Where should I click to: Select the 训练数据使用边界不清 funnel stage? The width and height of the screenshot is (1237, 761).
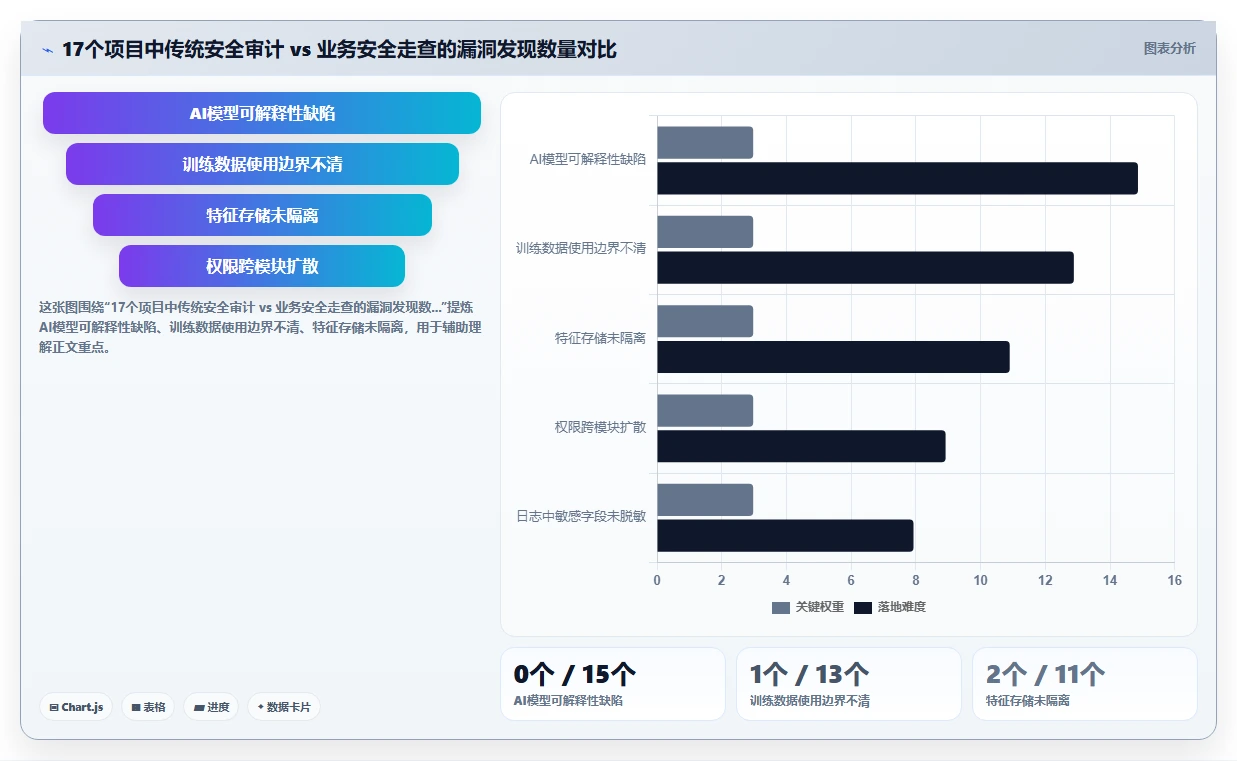tap(262, 164)
